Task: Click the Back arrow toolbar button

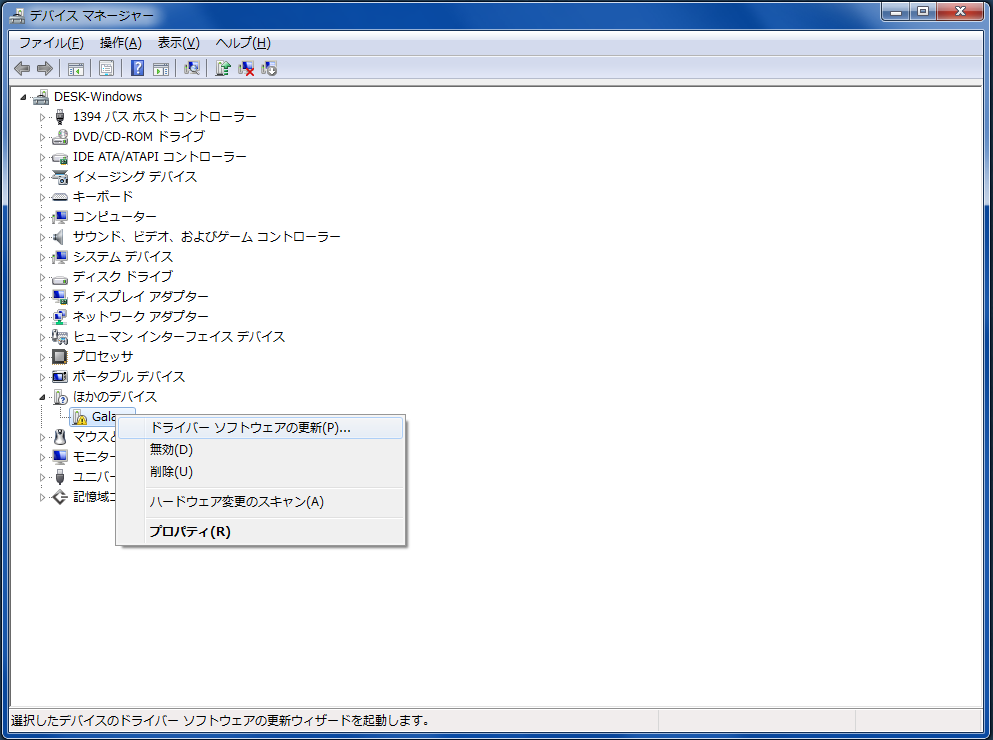Action: [x=22, y=68]
